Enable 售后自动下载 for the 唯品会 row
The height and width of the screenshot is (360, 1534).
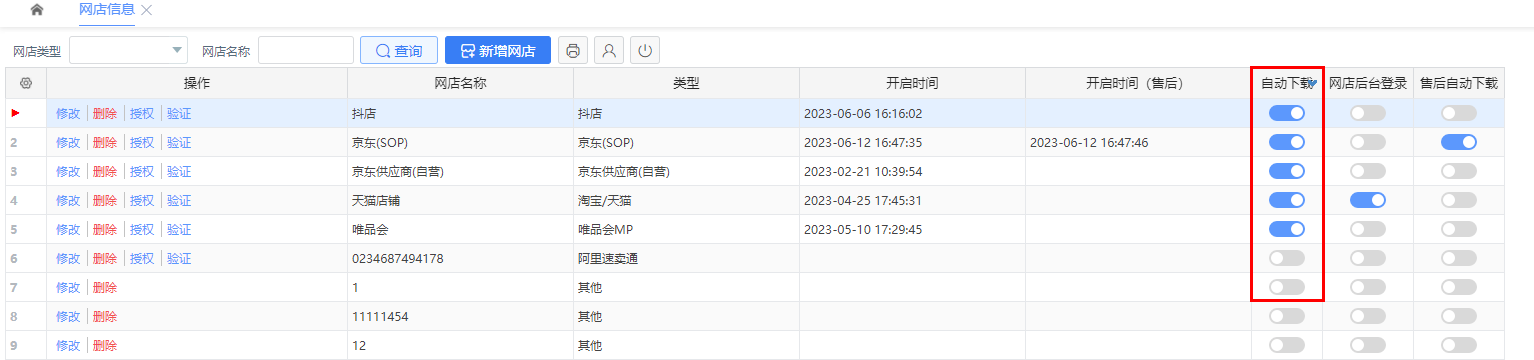pos(1459,230)
